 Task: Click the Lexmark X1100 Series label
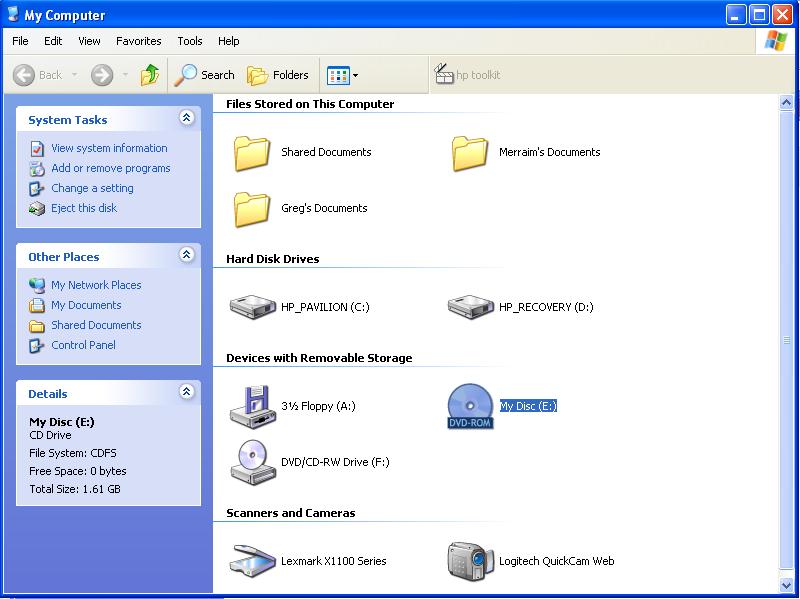[334, 561]
